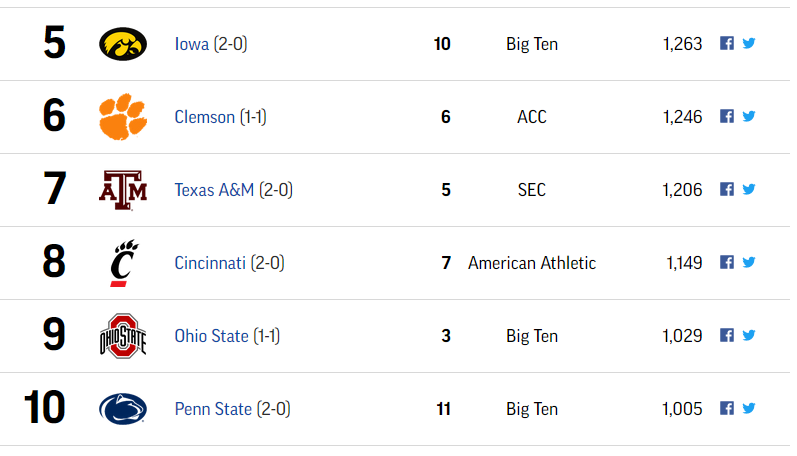Open the Ohio State team page
The width and height of the screenshot is (797, 456).
point(211,337)
